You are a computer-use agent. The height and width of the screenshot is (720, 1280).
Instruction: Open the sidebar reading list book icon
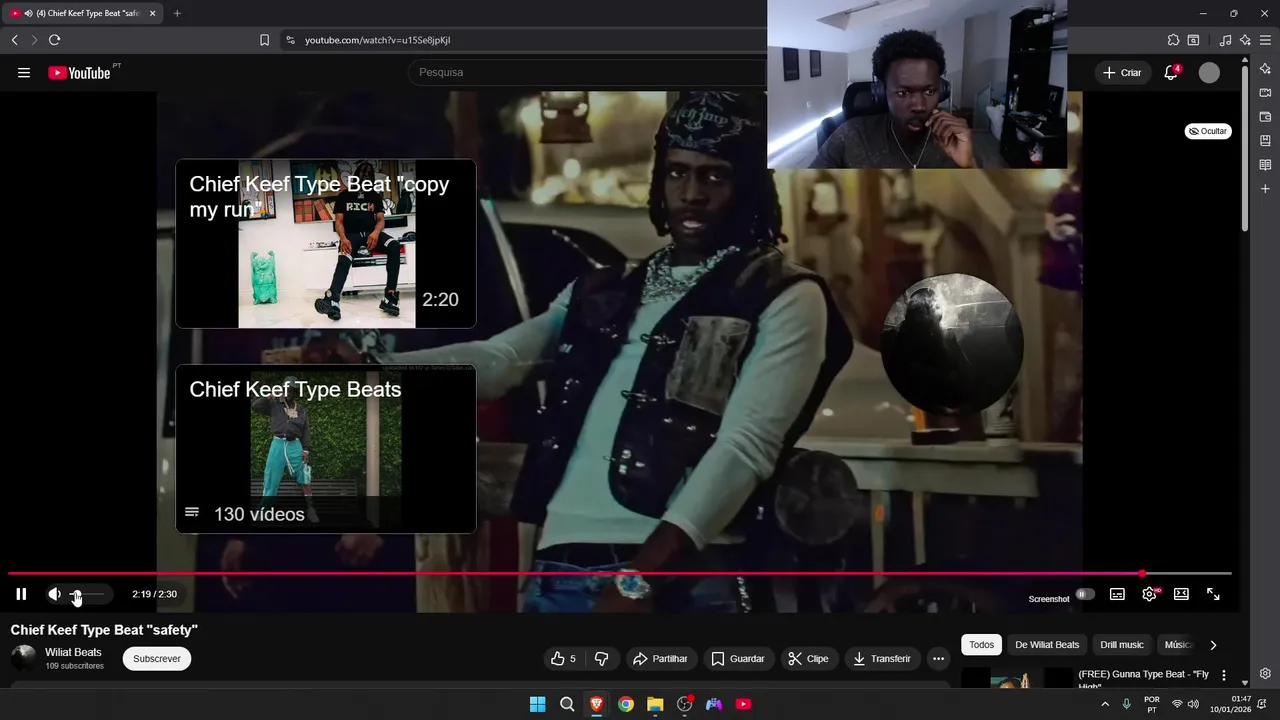1265,165
